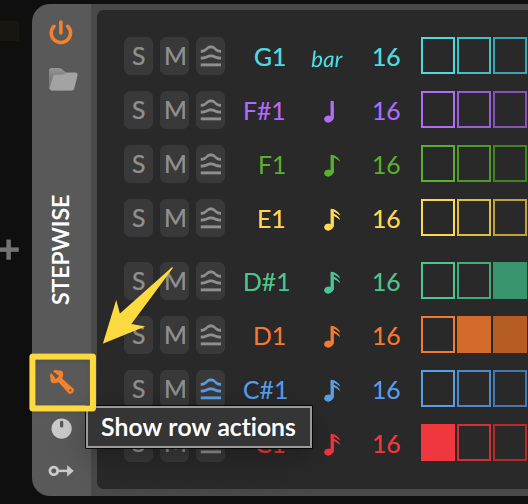
Task: Click the blue note icon in the C#1 row
Action: coord(332,391)
